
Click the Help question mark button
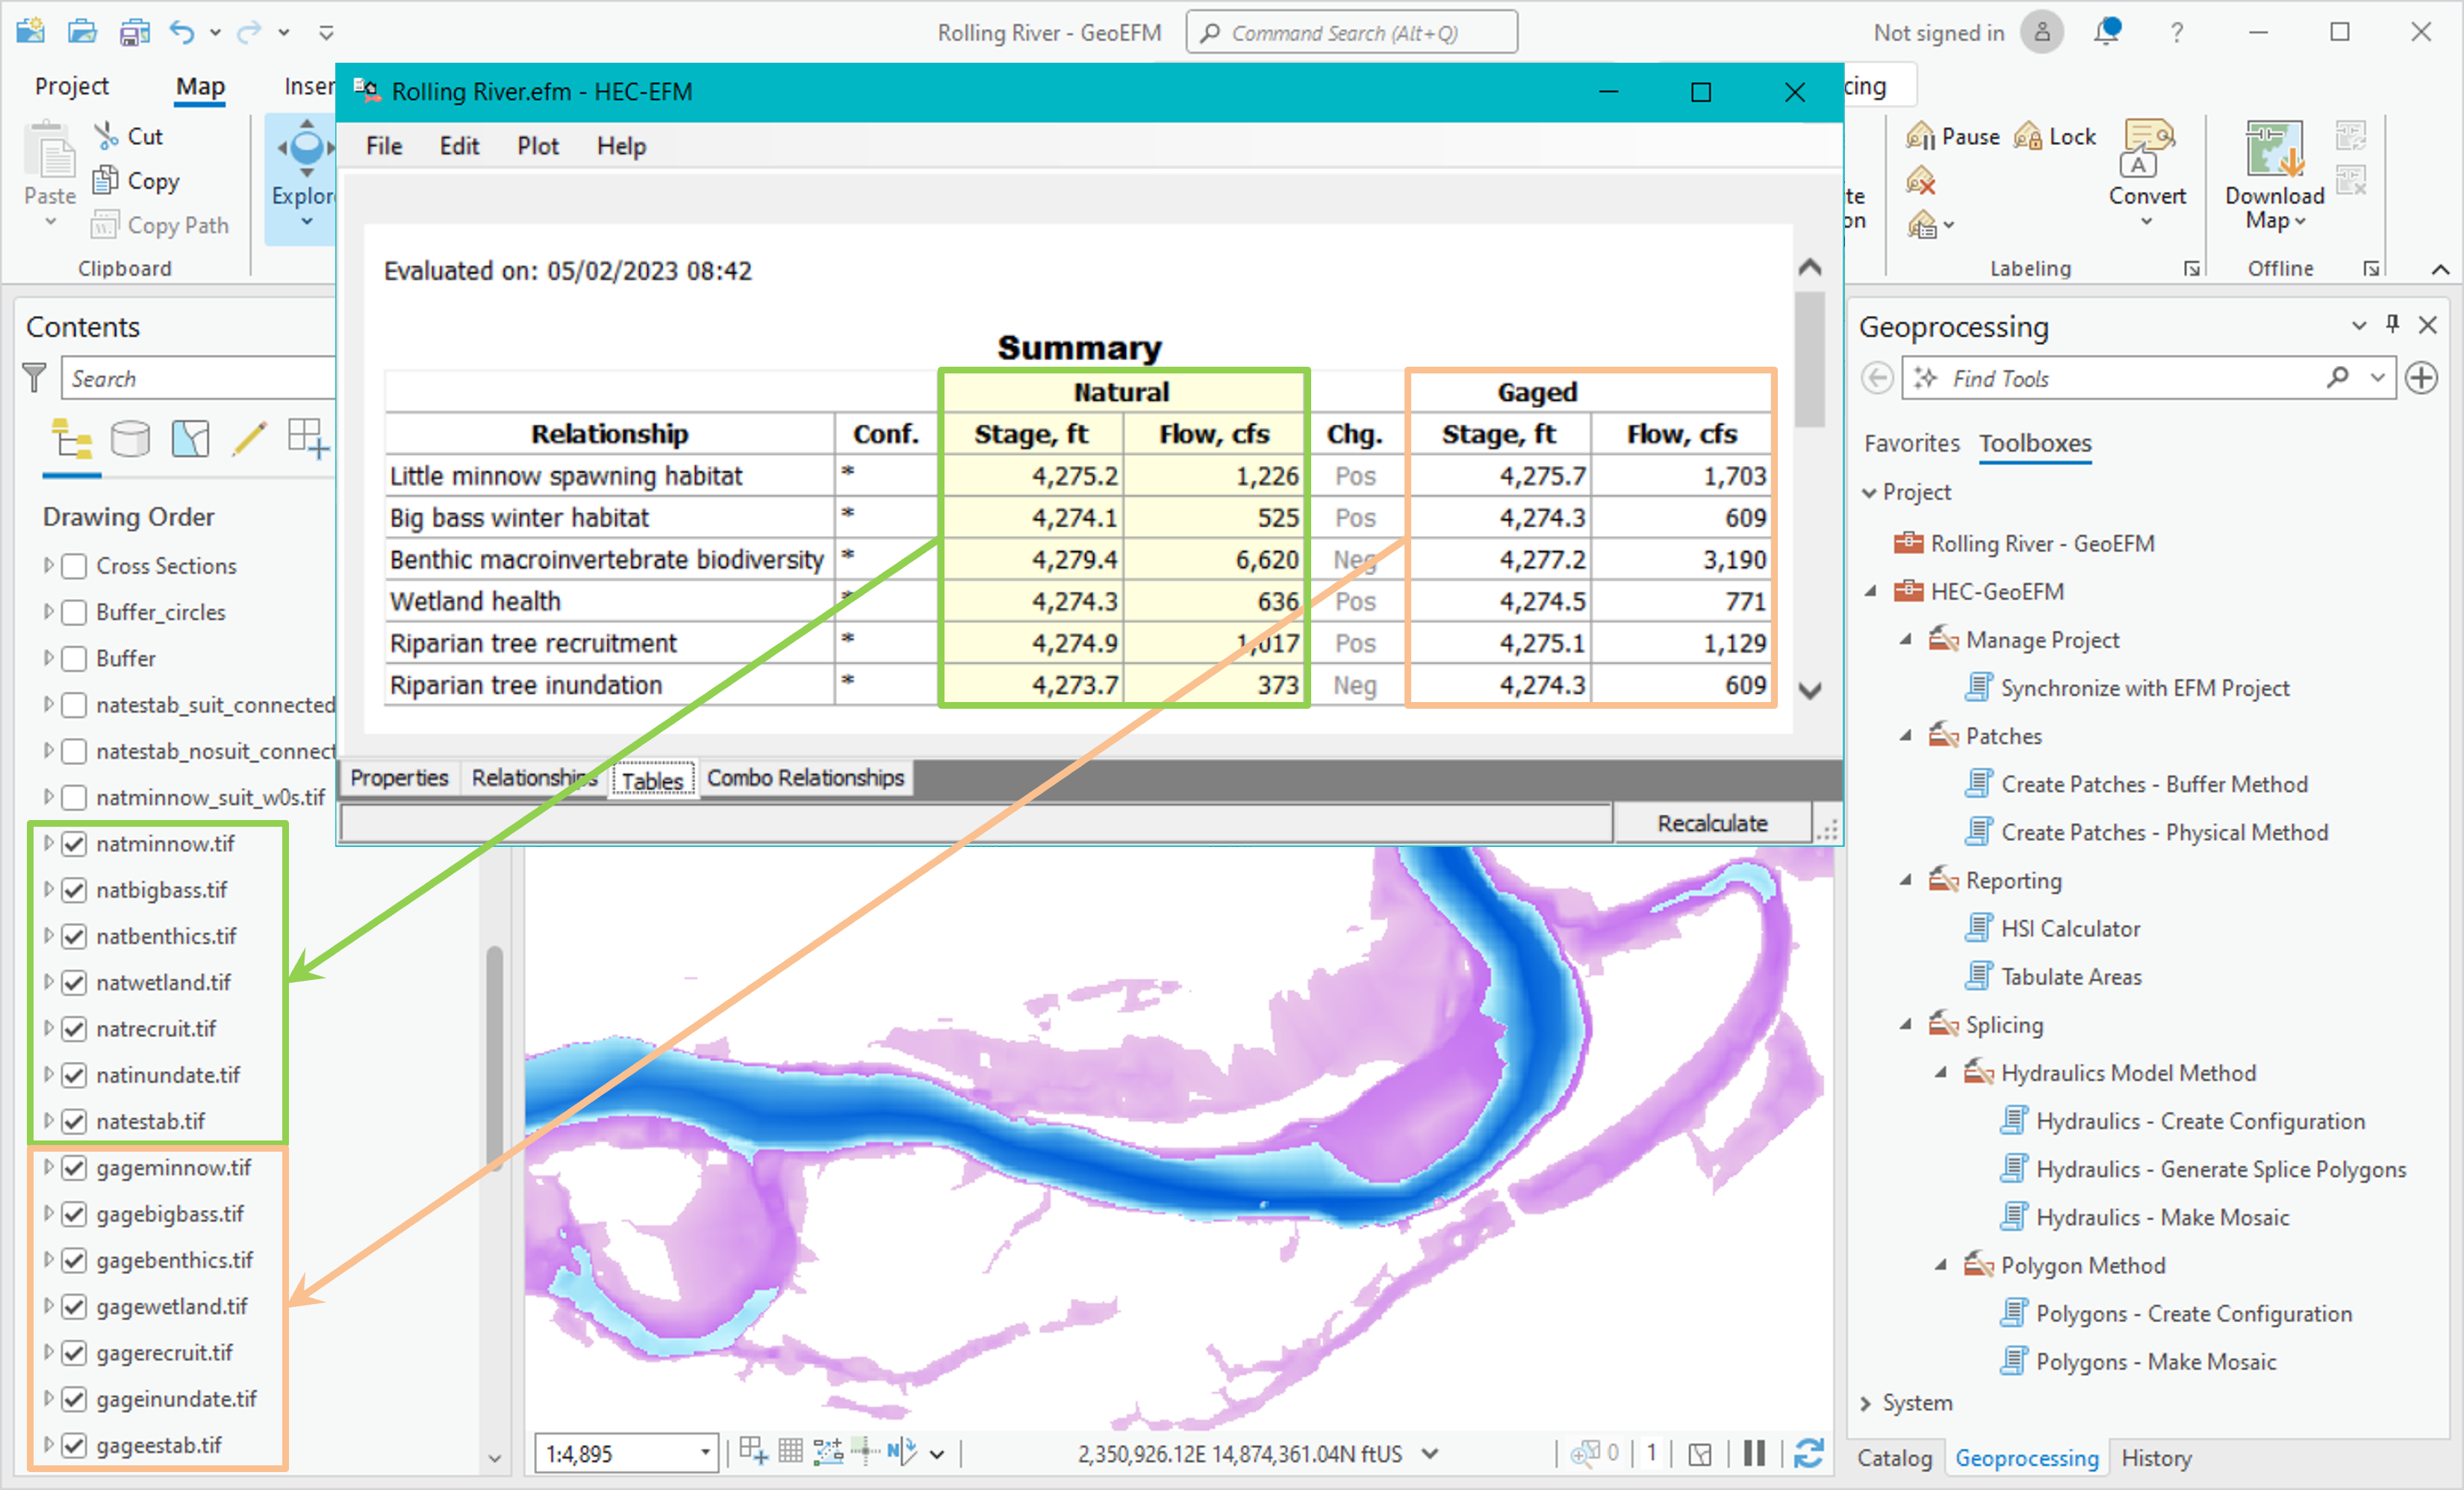(x=2176, y=32)
